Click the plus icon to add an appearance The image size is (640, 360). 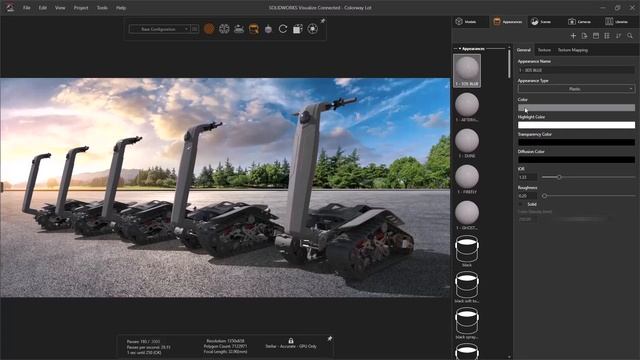[573, 36]
